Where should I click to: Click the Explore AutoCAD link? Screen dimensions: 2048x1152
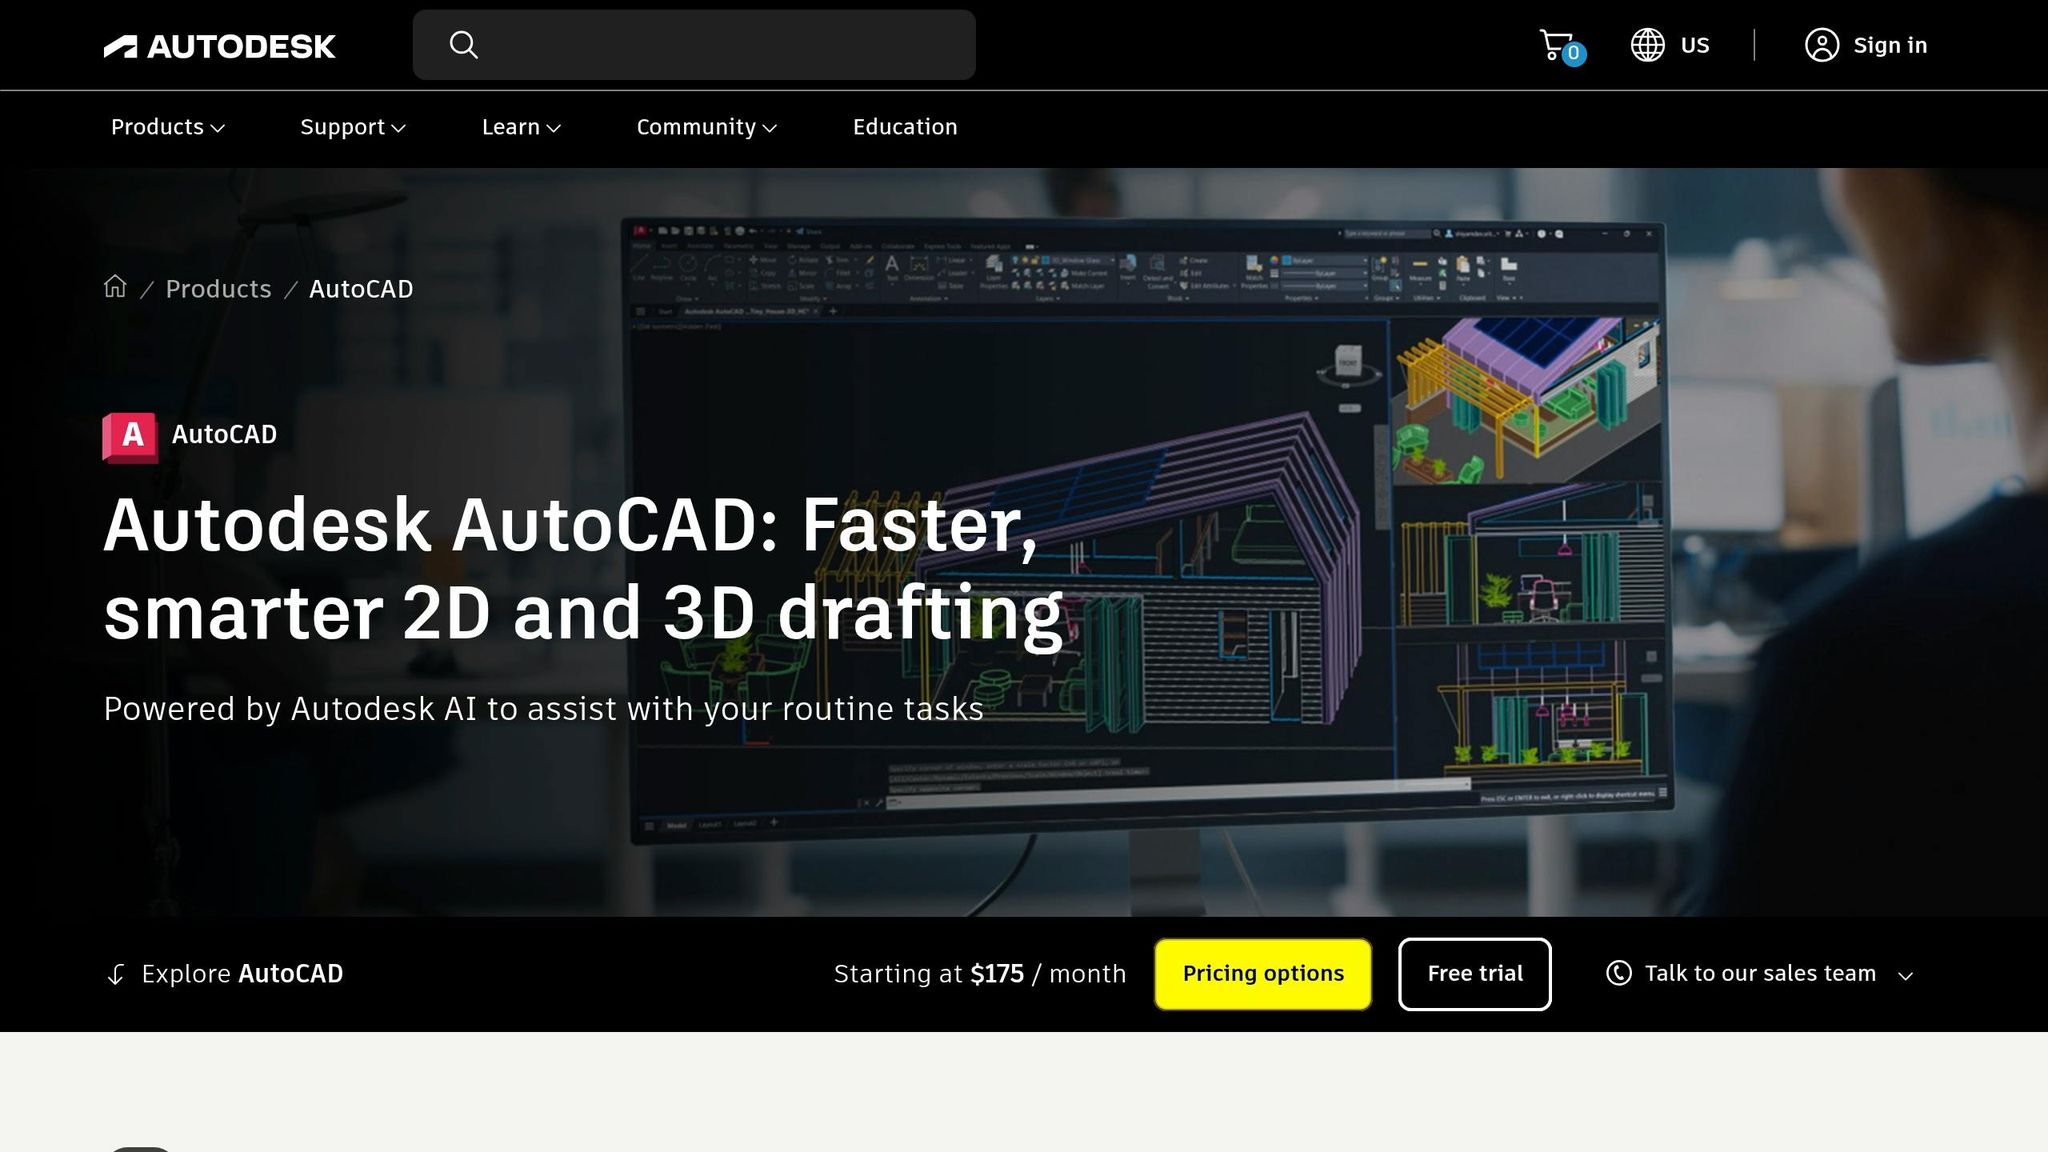pos(242,974)
